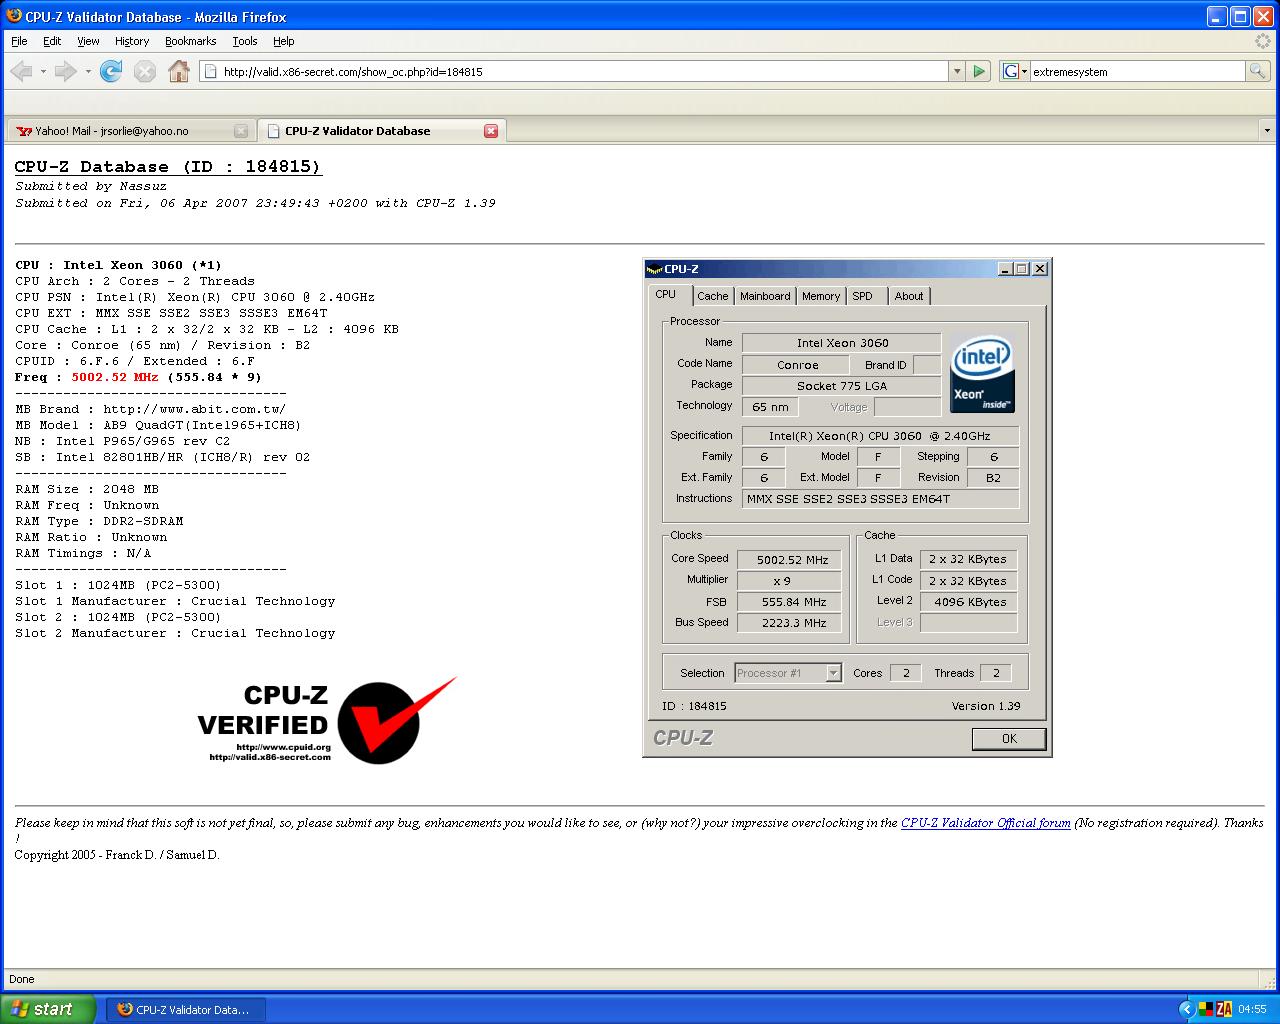Click the ZoneAlarm tray icon
The width and height of the screenshot is (1280, 1024).
point(1224,1009)
